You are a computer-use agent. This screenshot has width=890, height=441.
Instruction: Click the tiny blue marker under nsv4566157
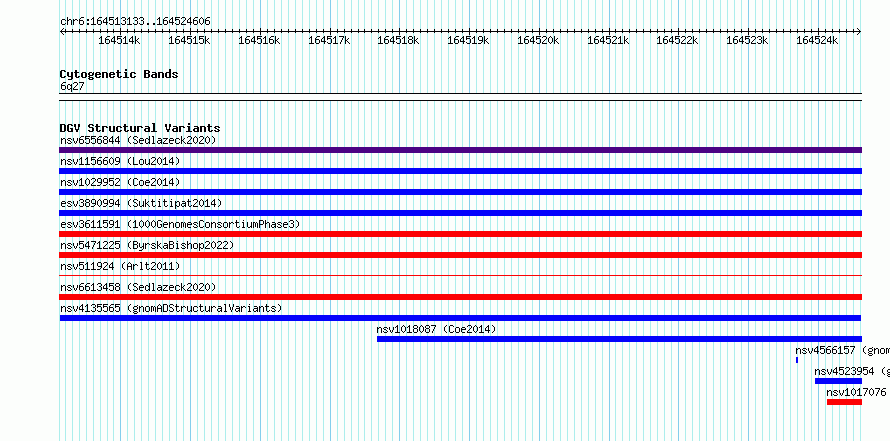click(797, 360)
